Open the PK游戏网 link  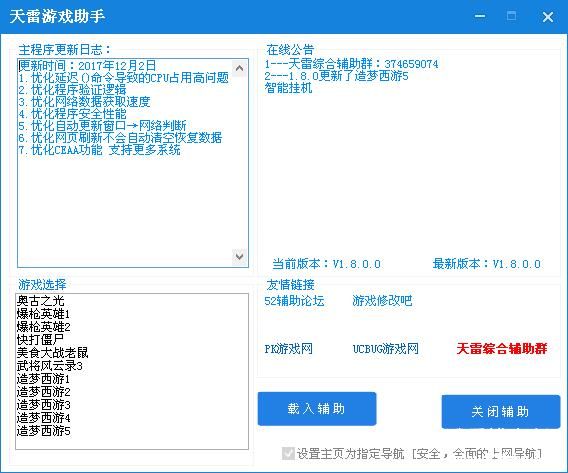[x=288, y=349]
